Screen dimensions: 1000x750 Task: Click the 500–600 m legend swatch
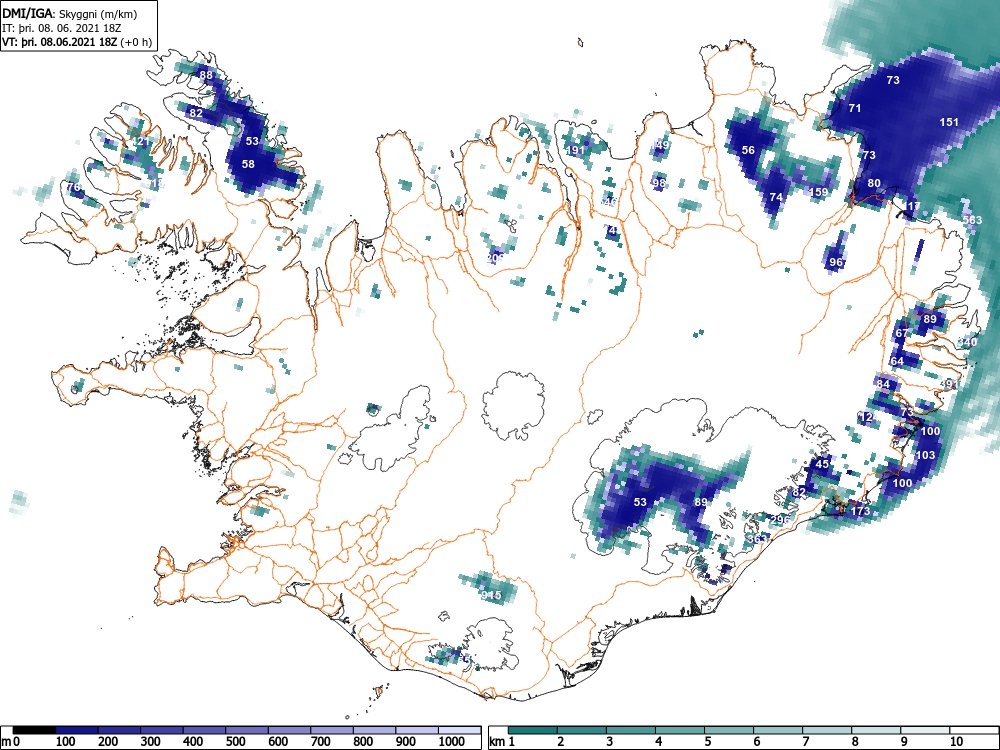247,730
